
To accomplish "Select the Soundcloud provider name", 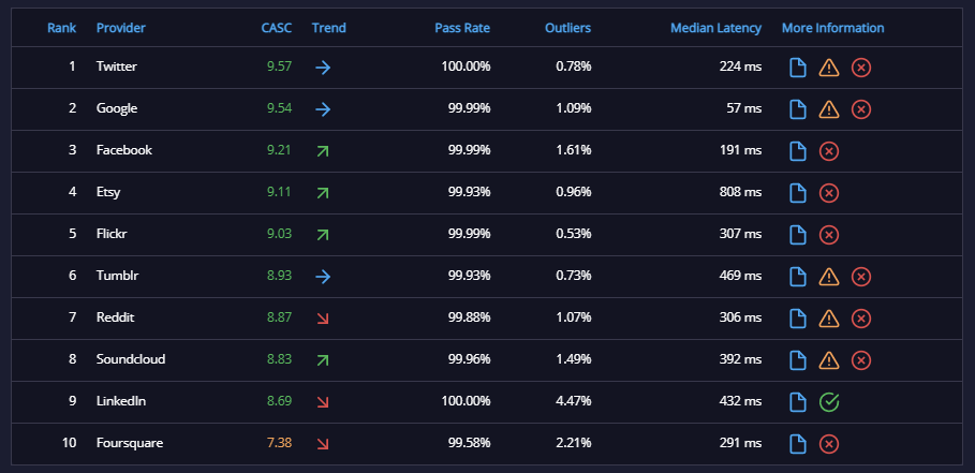I will coord(131,359).
